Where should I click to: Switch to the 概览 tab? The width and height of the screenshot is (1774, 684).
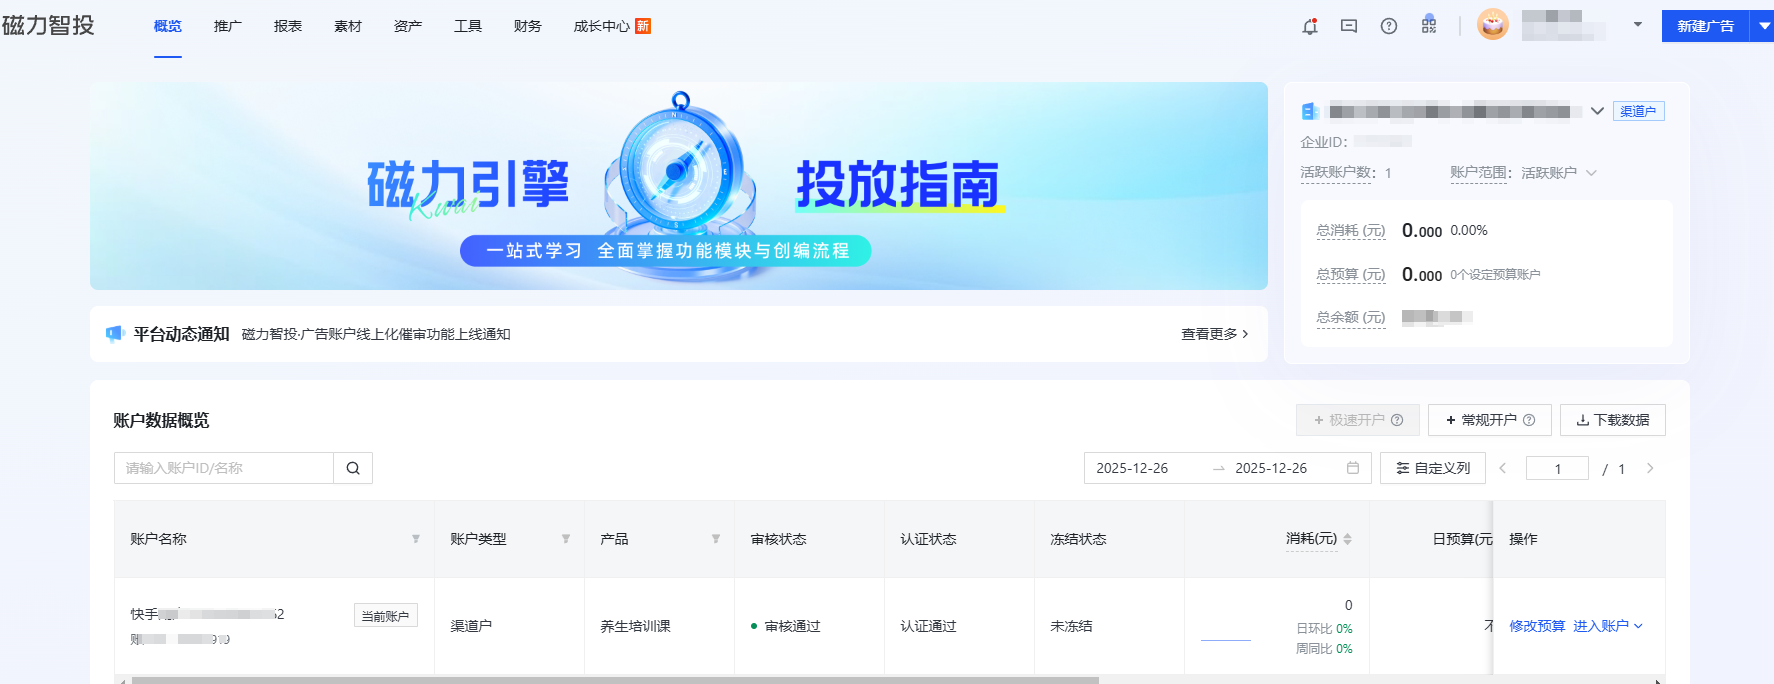pos(168,26)
